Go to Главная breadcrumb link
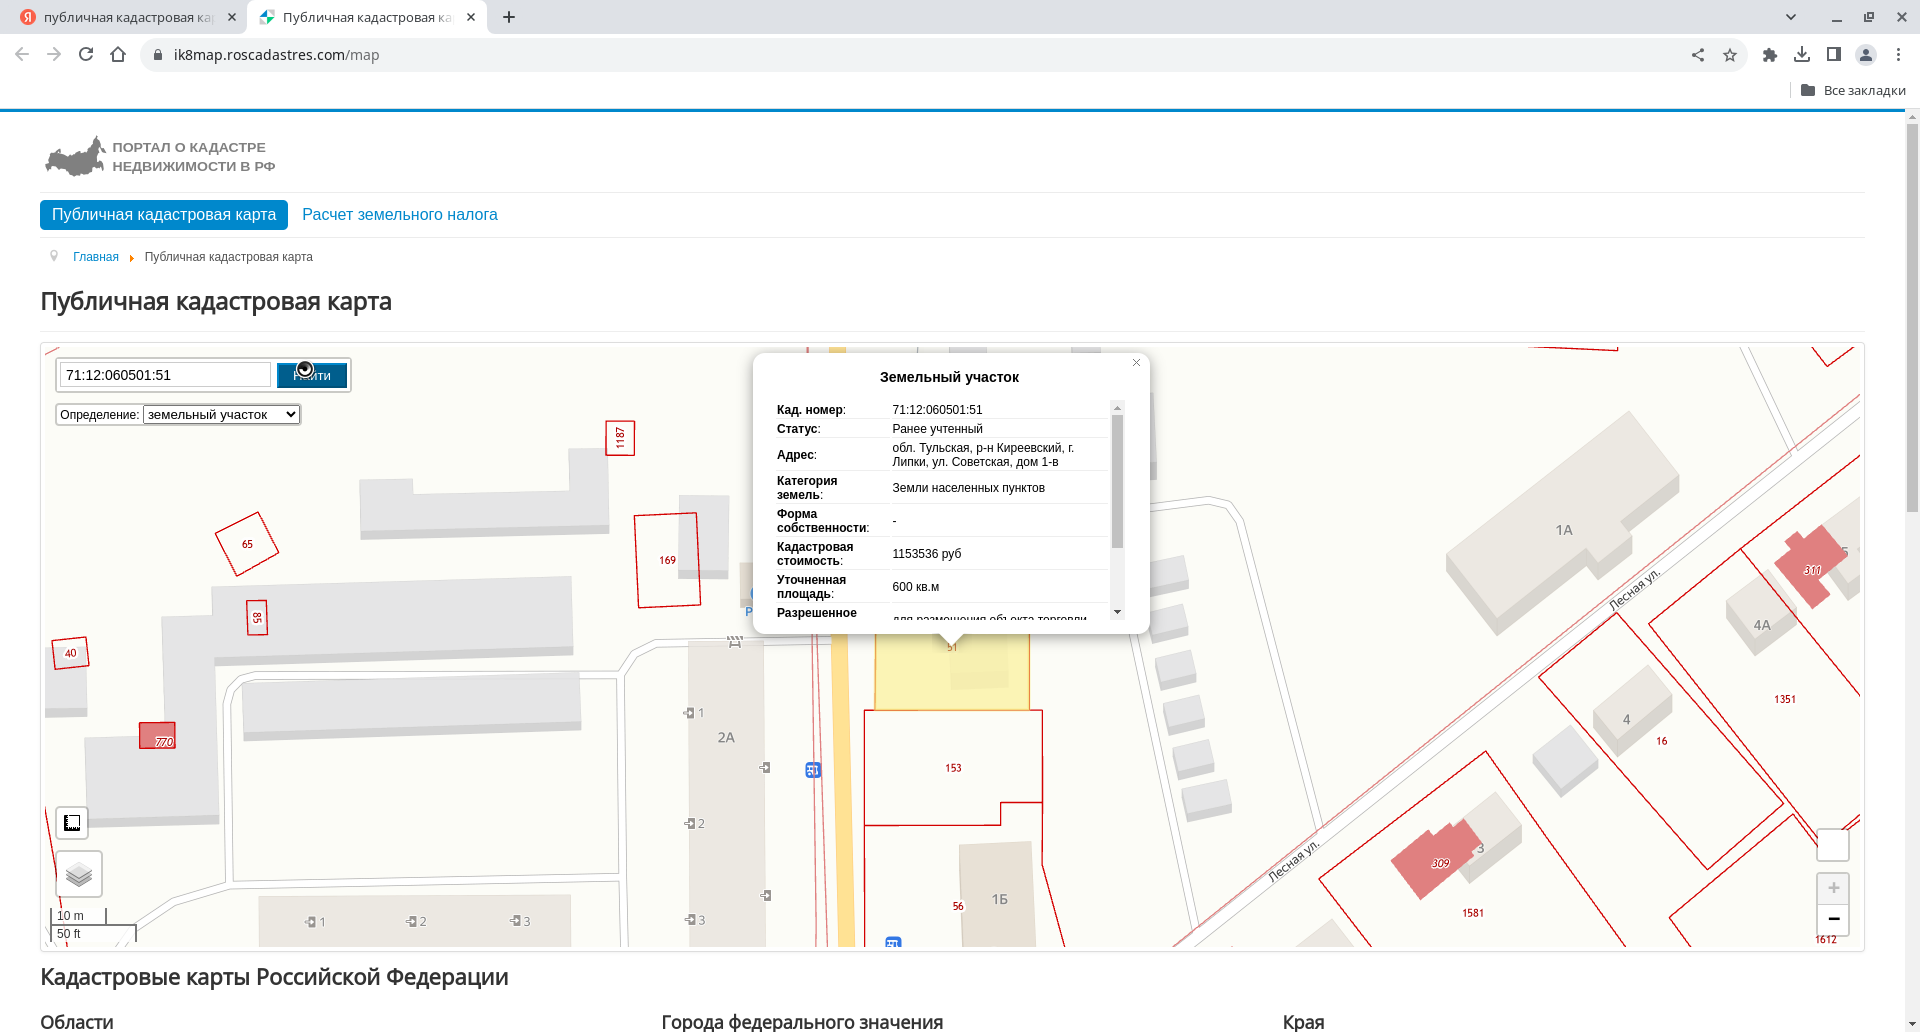The height and width of the screenshot is (1032, 1920). click(96, 257)
